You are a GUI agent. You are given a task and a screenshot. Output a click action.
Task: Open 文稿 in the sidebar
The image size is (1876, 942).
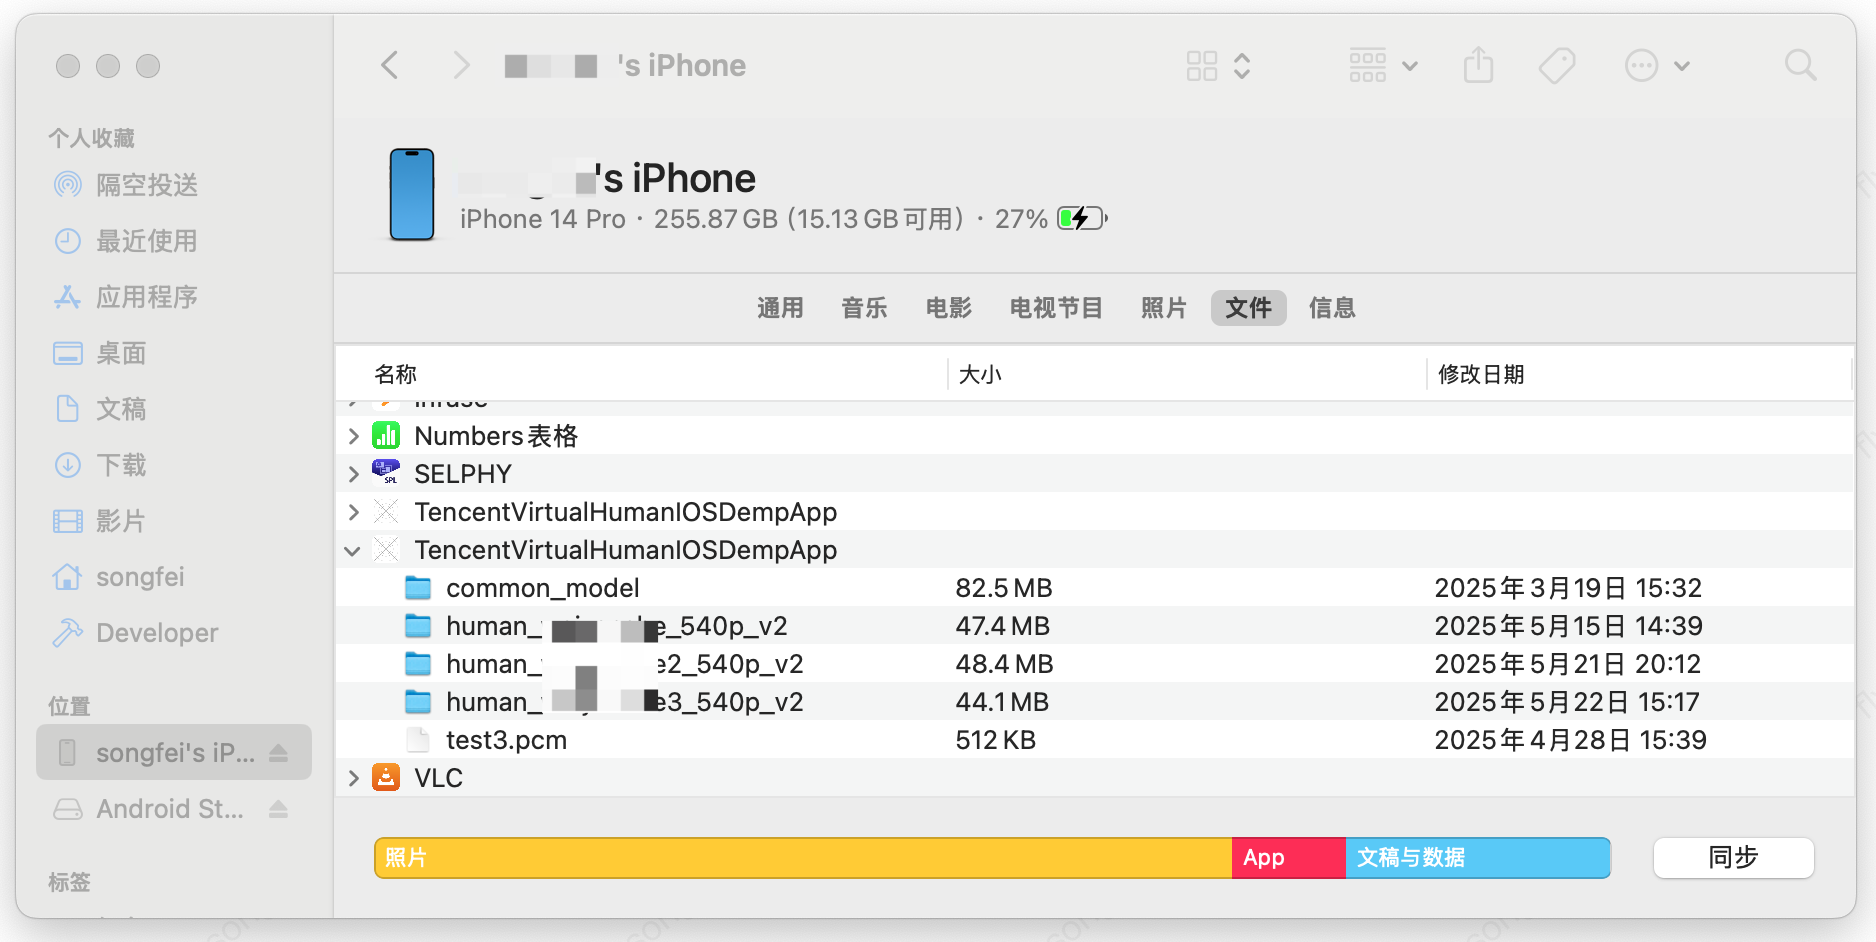100,409
